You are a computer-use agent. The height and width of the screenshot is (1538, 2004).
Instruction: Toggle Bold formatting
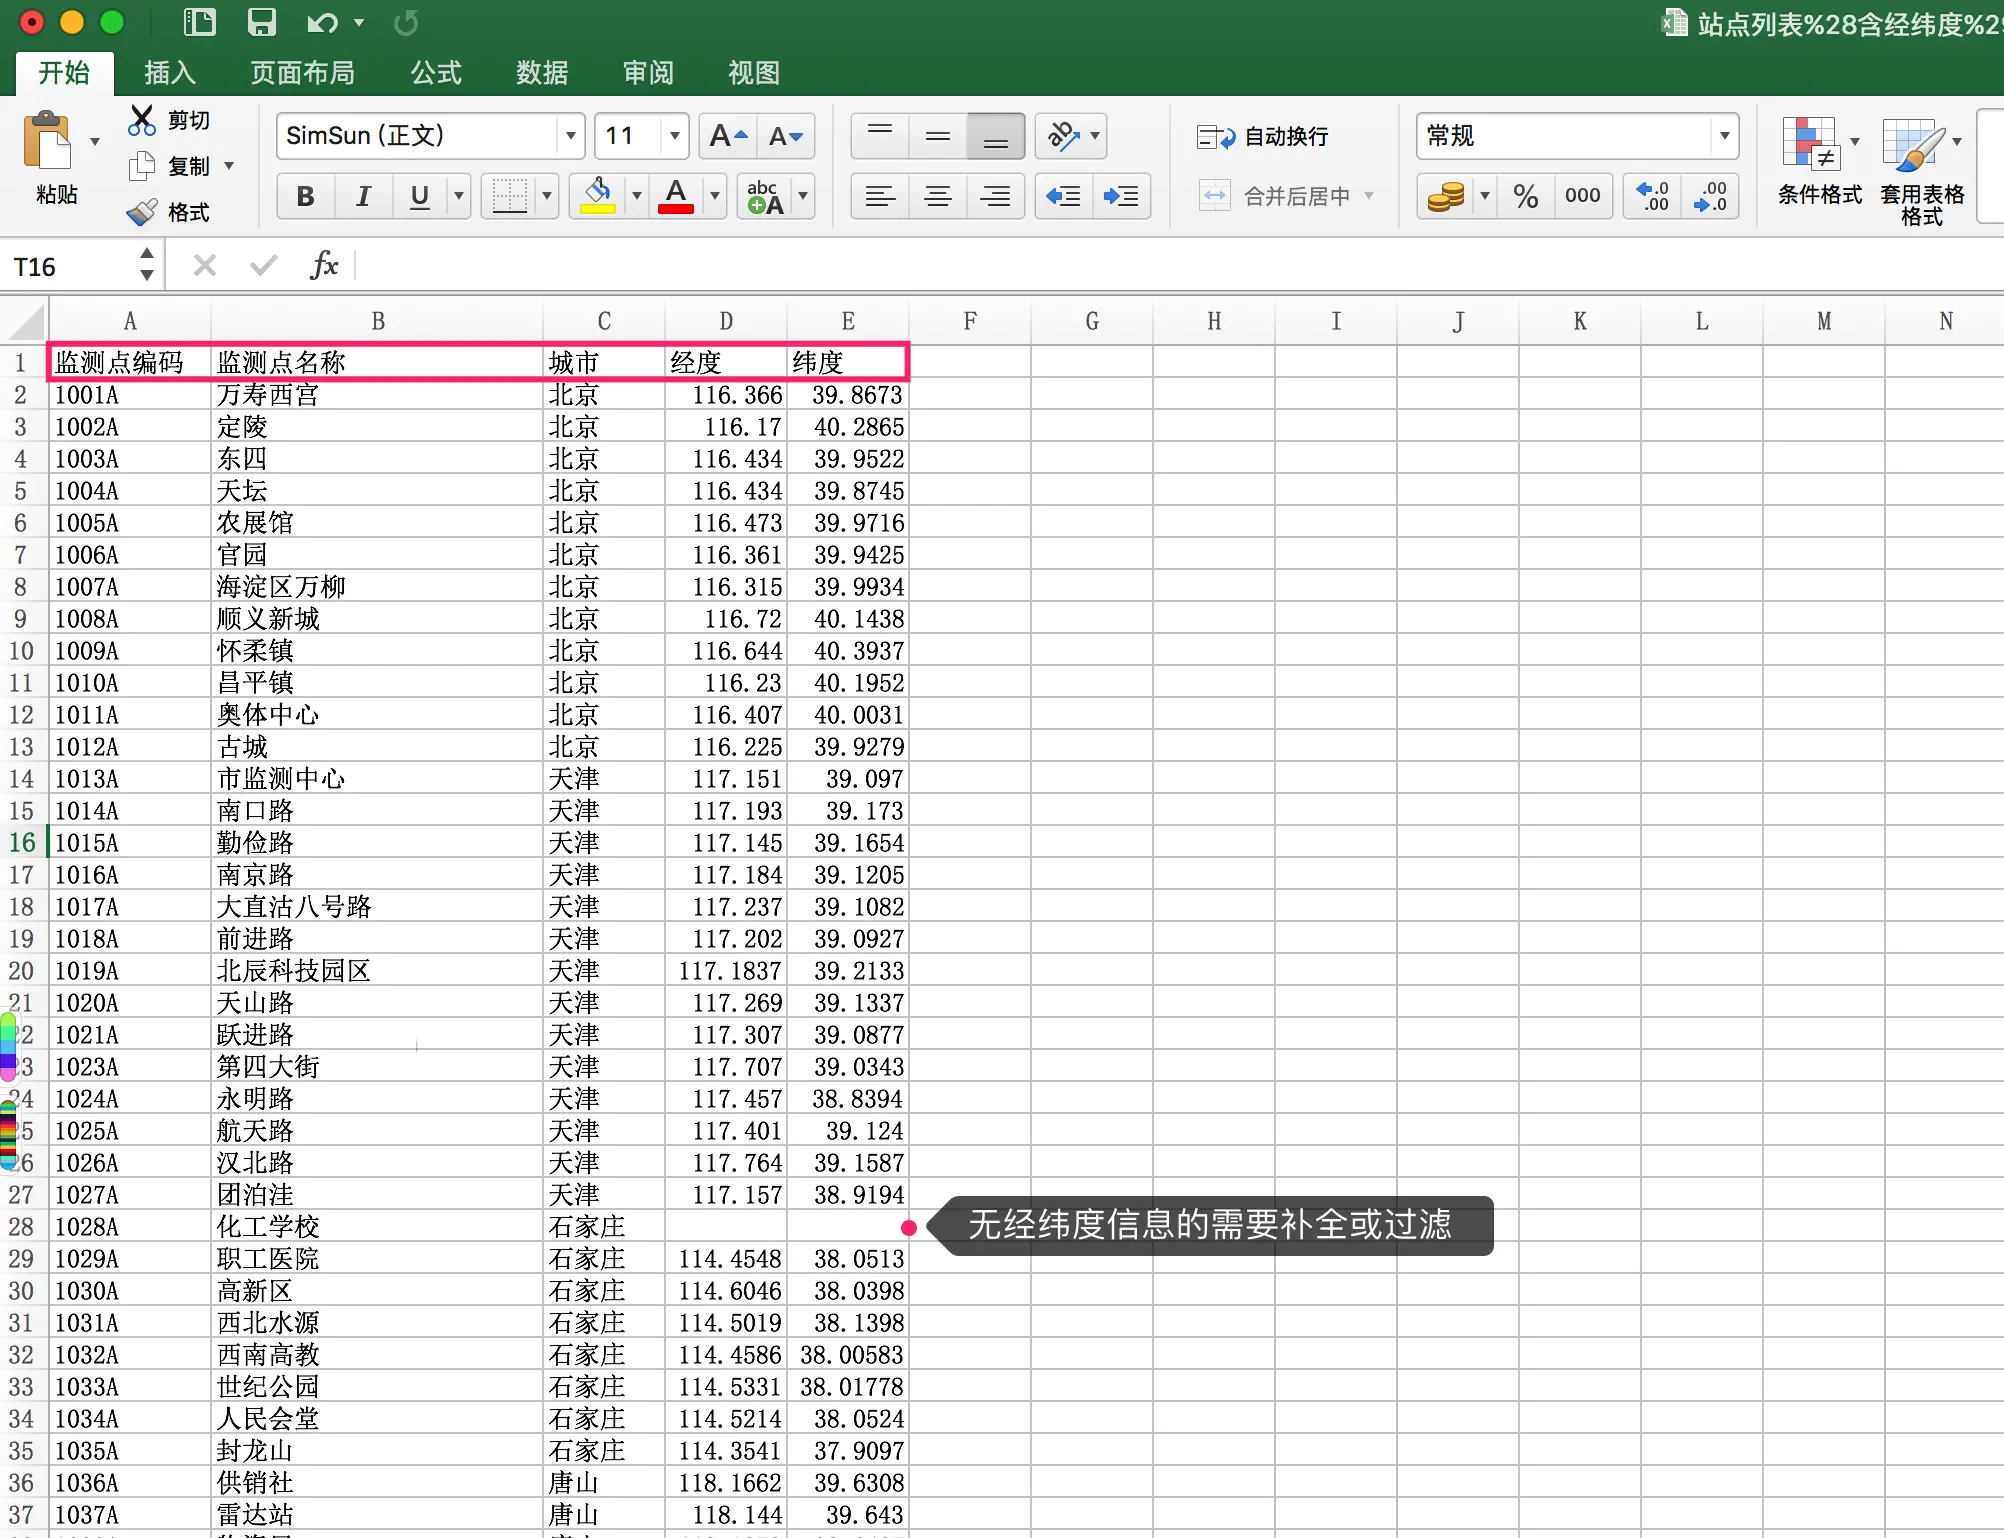click(x=306, y=196)
